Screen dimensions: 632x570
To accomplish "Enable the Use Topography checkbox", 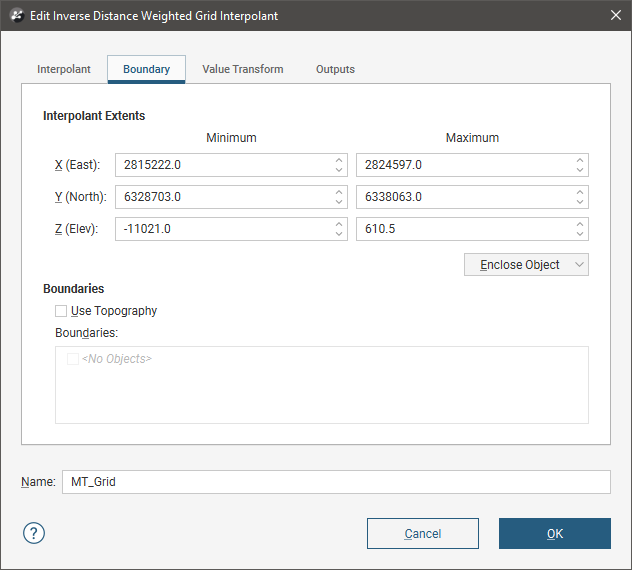I will 62,311.
